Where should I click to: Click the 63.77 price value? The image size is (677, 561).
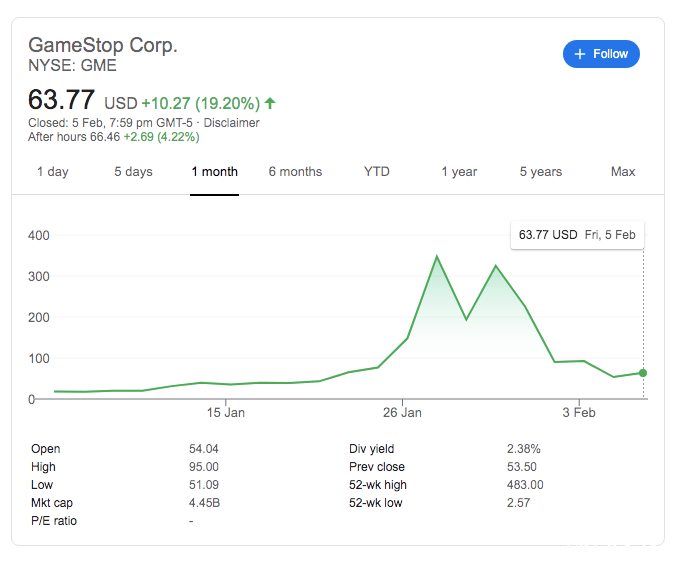[x=61, y=99]
